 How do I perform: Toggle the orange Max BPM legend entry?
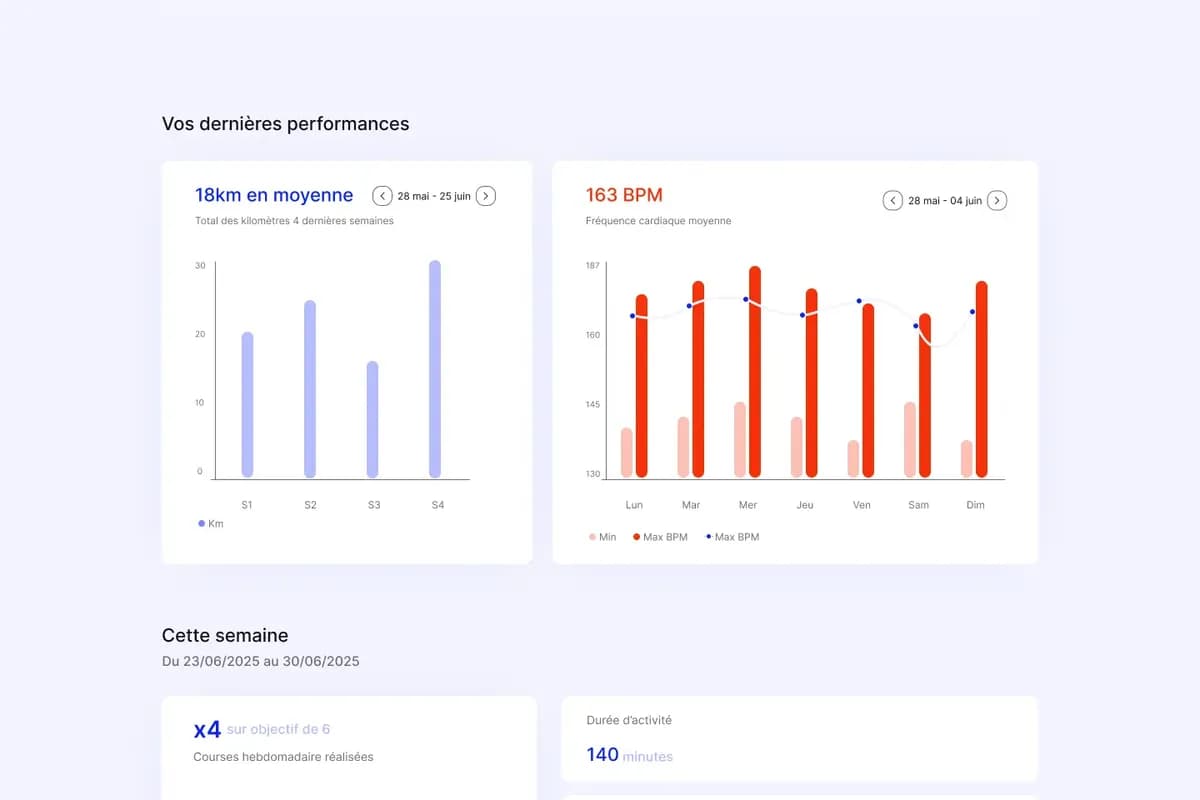(x=660, y=536)
